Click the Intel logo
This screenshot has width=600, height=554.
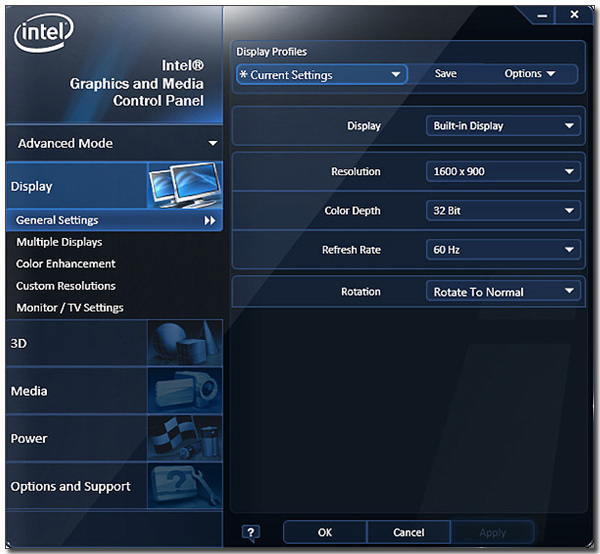pos(44,32)
